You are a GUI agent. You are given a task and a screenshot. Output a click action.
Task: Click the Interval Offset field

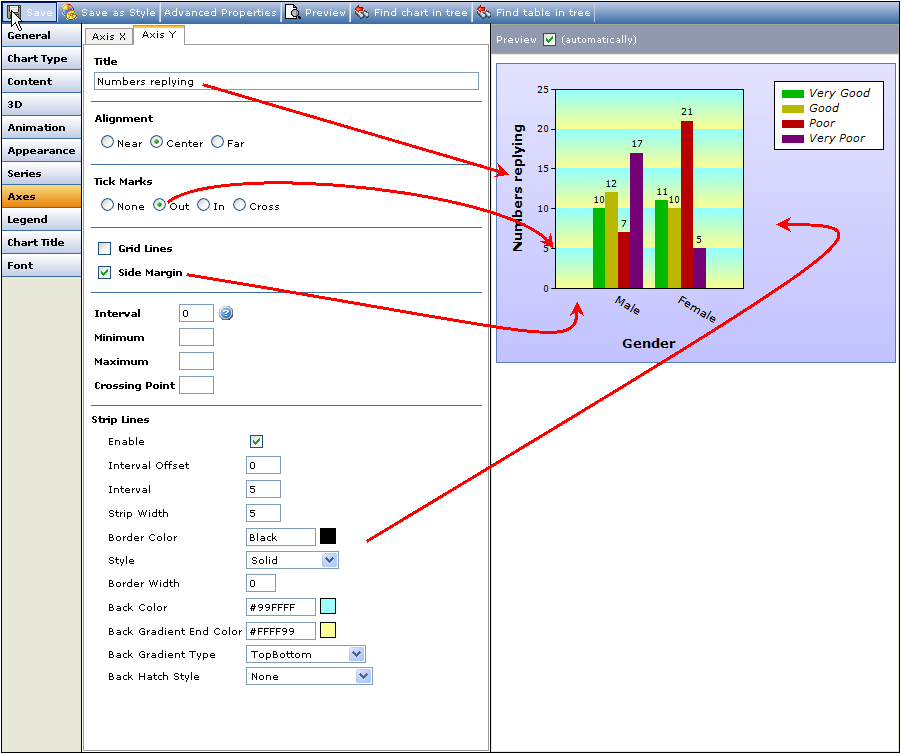pos(263,466)
